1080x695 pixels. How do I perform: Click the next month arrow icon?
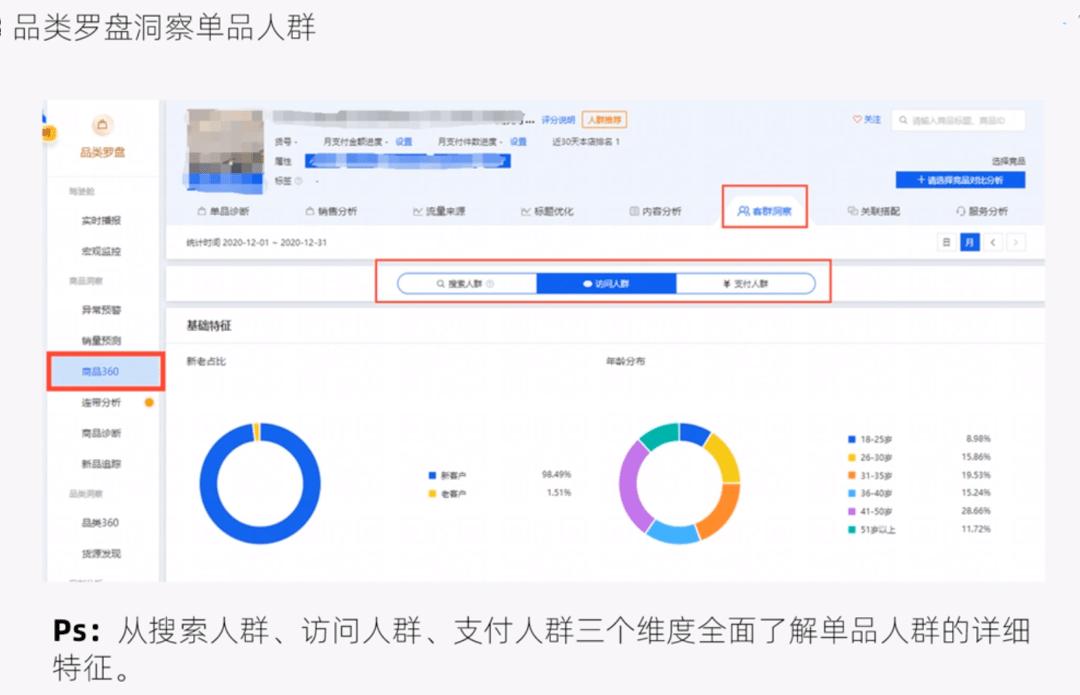coord(1016,242)
